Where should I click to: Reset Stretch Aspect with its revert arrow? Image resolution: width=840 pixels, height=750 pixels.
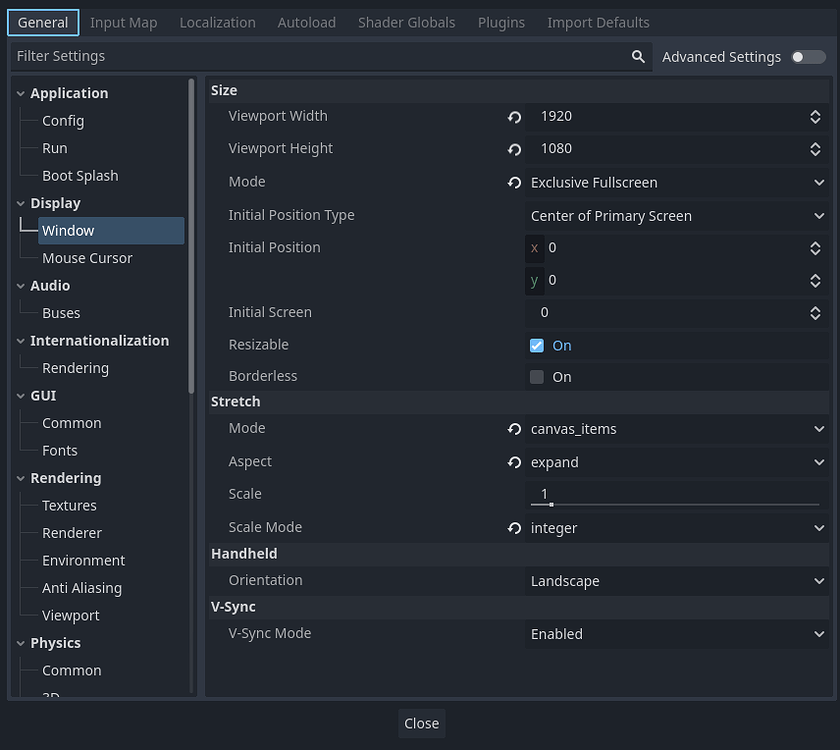coord(514,462)
